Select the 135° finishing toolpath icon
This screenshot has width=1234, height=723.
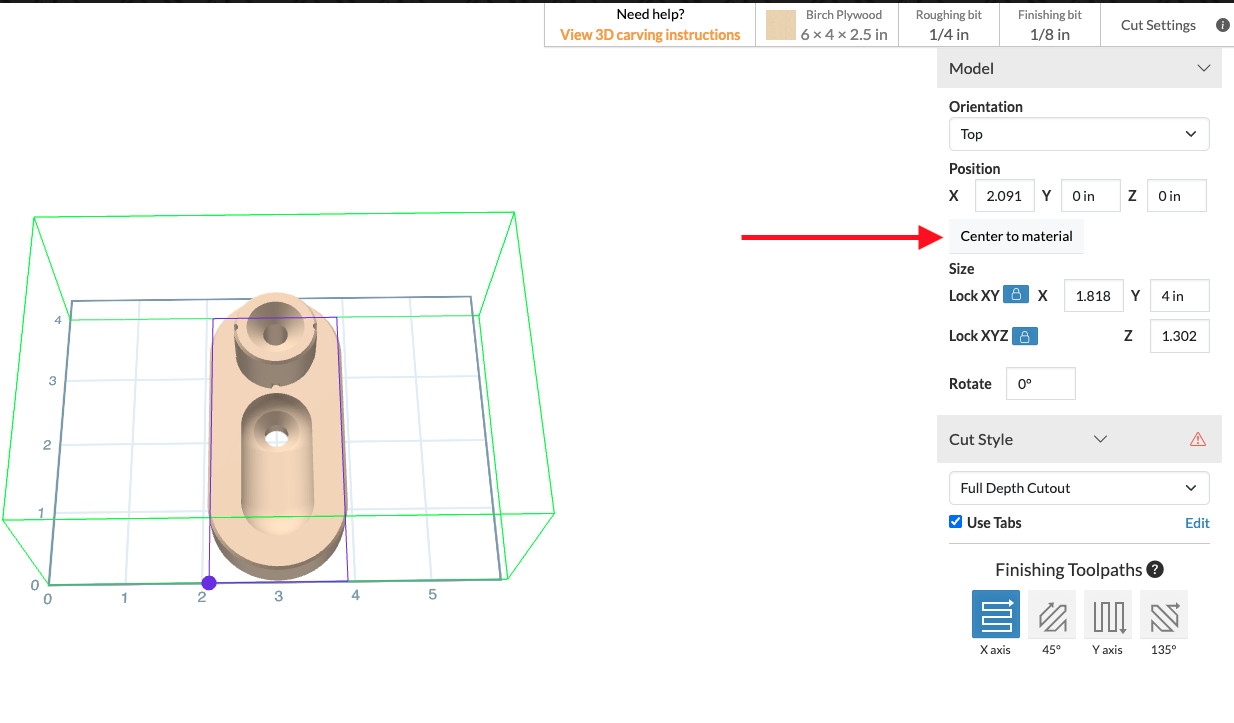click(1164, 614)
